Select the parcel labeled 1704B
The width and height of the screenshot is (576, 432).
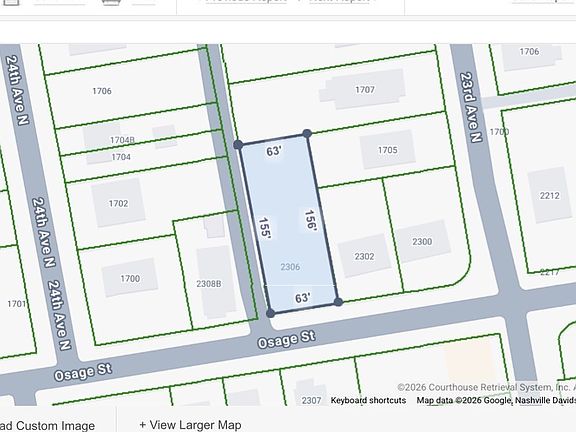pyautogui.click(x=122, y=140)
